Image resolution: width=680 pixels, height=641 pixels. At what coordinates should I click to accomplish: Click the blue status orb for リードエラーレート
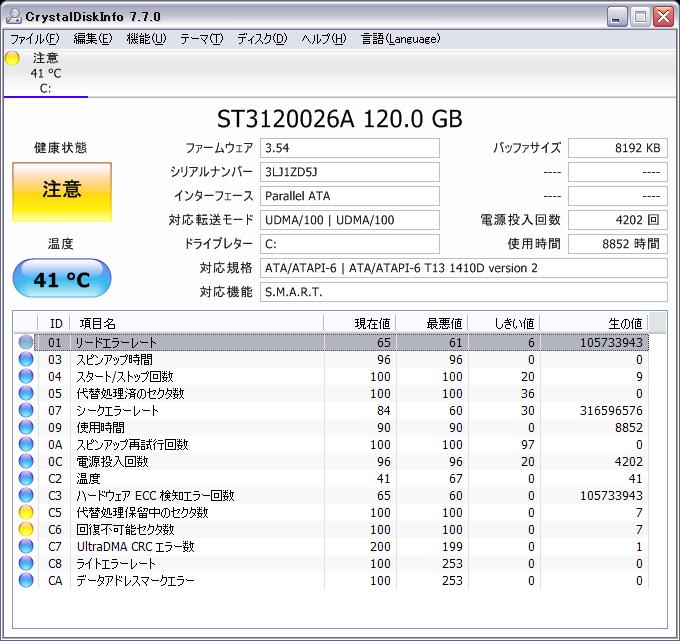tap(26, 342)
